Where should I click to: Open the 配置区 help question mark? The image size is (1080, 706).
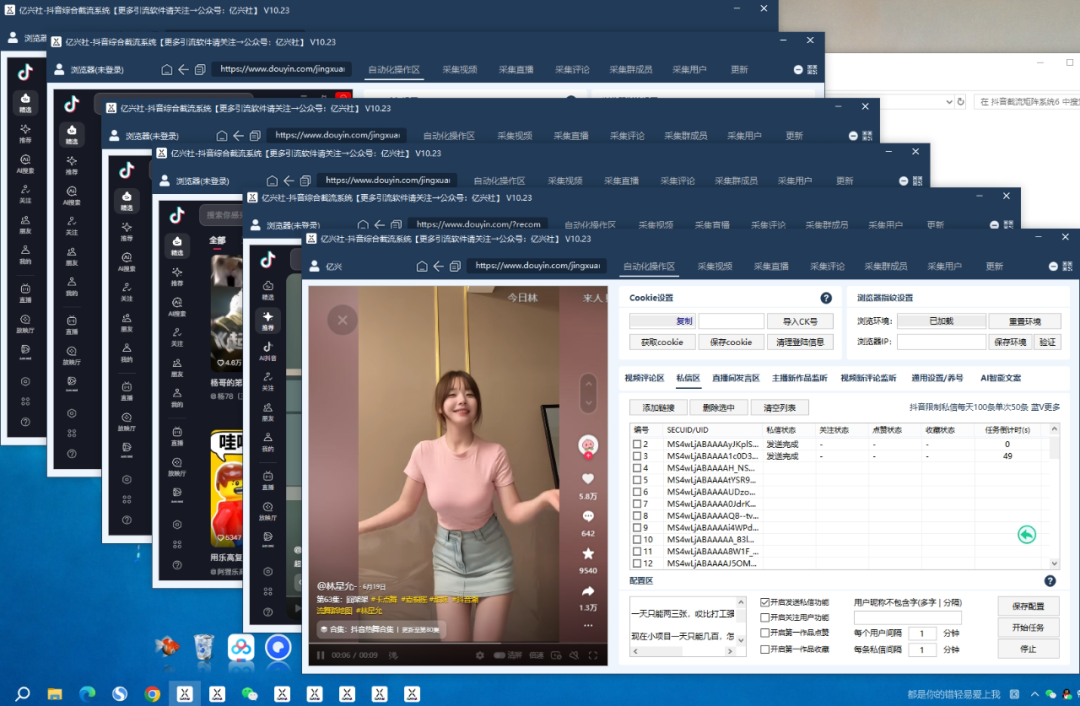tap(1050, 581)
